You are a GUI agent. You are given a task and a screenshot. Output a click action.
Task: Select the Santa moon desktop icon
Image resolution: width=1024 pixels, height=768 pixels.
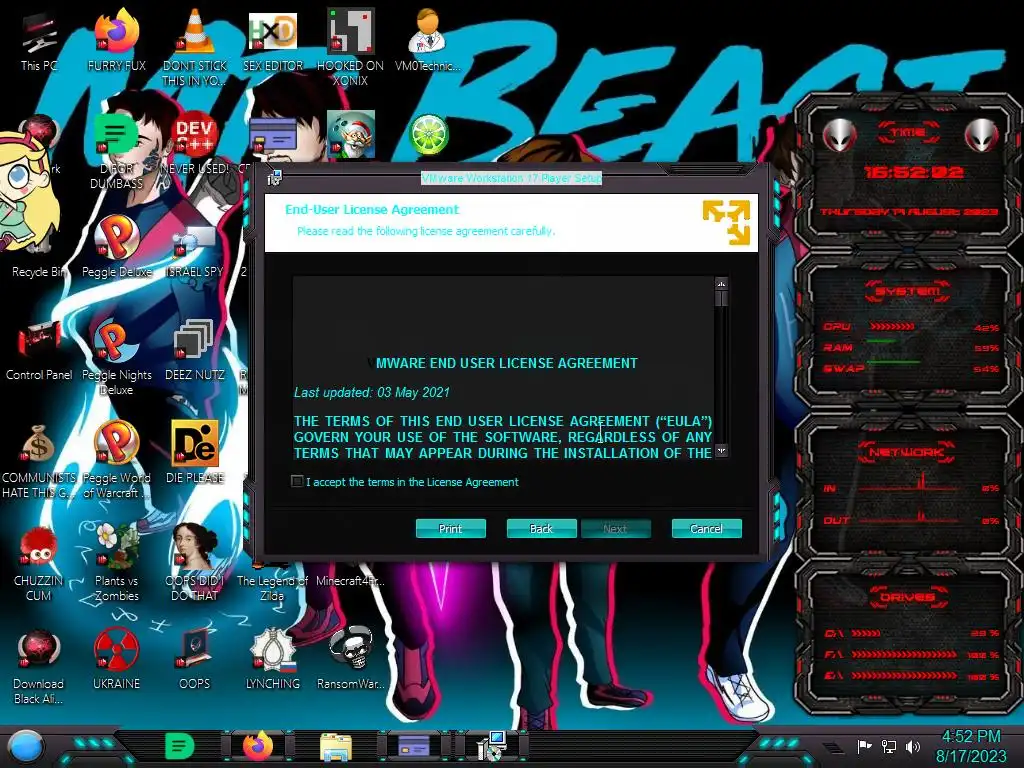351,135
